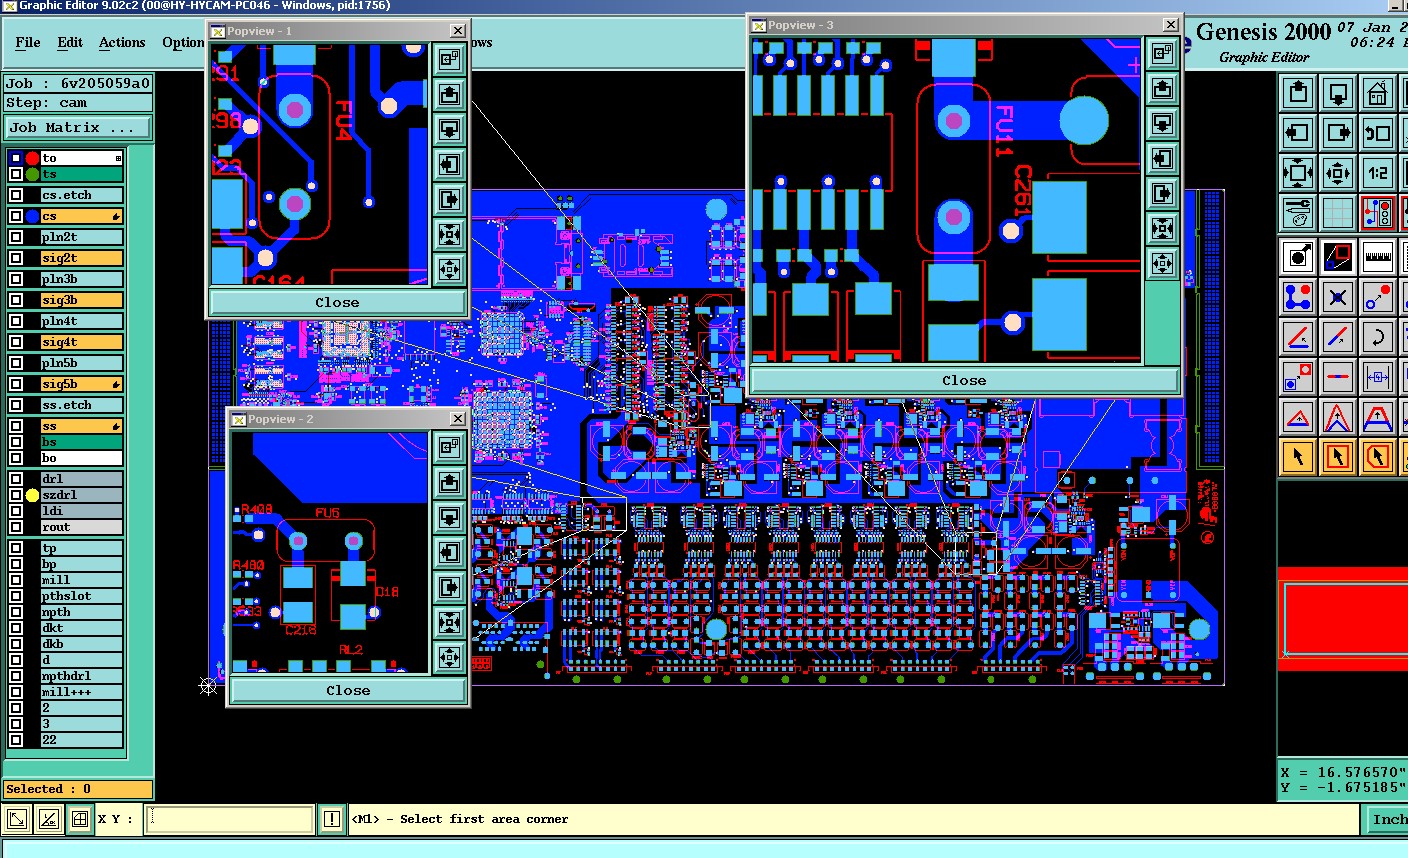Toggle the checkbox for layer pln3b
Screen dimensions: 1408x858
tap(16, 279)
